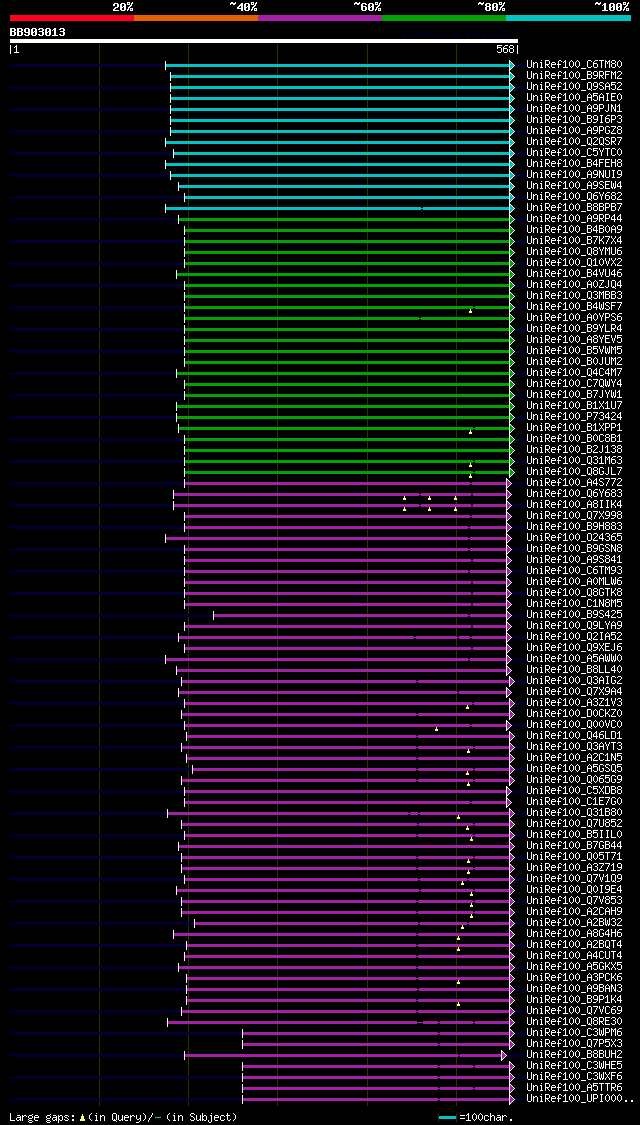Click the white query sequence bar

point(264,41)
